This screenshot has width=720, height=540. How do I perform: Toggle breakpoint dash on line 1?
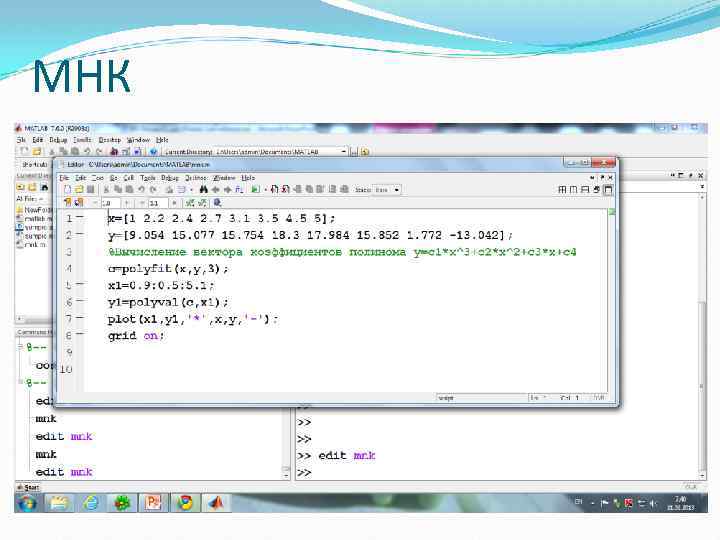point(80,217)
